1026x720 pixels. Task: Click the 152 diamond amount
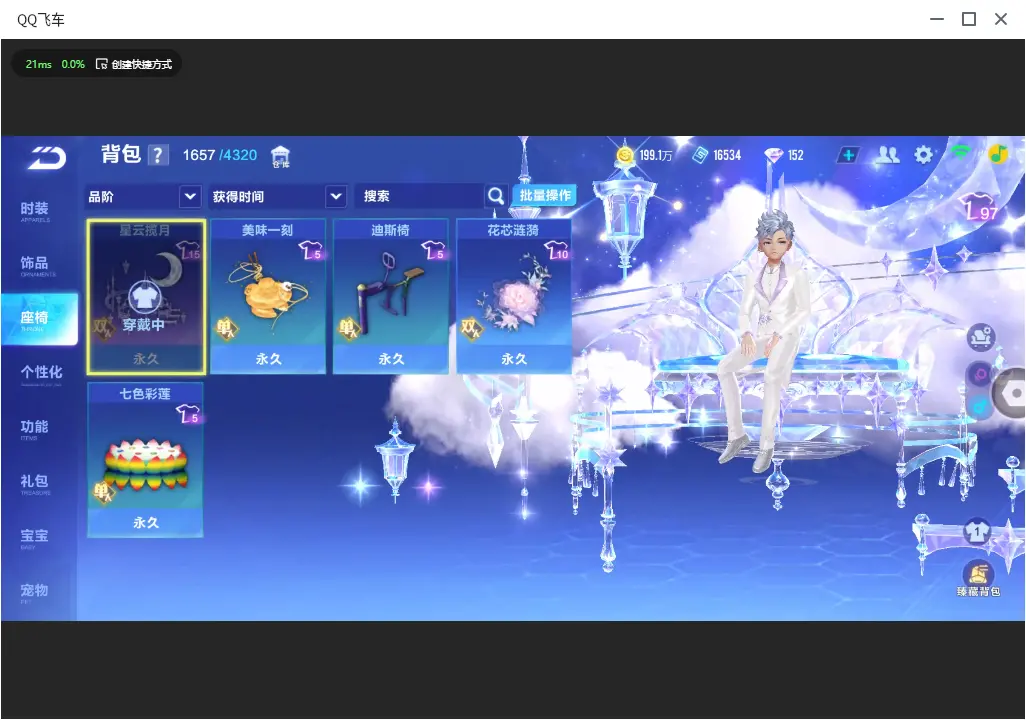(x=796, y=156)
